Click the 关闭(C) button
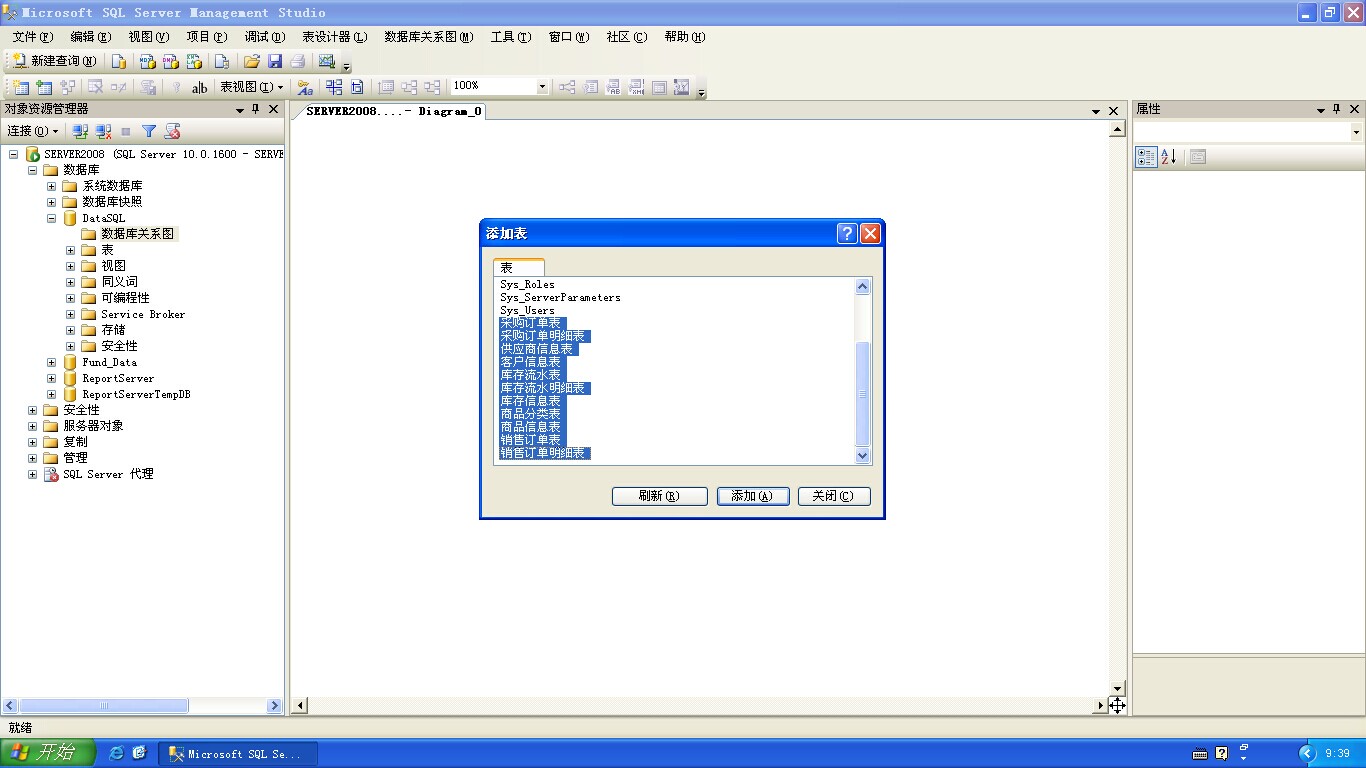 pyautogui.click(x=834, y=496)
